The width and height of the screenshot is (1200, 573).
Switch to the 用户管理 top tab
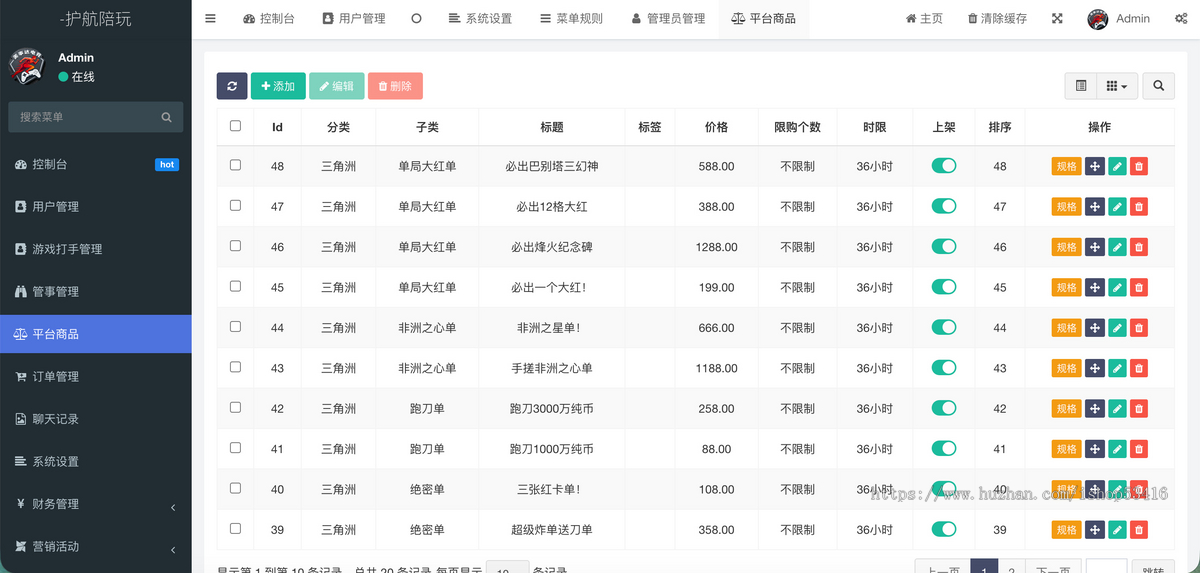(x=354, y=18)
